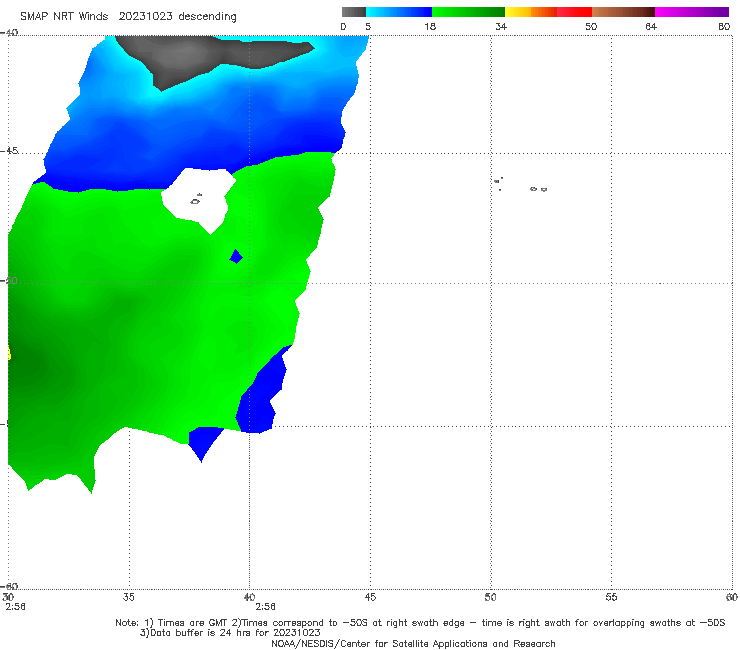The width and height of the screenshot is (740, 650).
Task: Click the NOAA/NESDIS credit line
Action: (x=413, y=643)
